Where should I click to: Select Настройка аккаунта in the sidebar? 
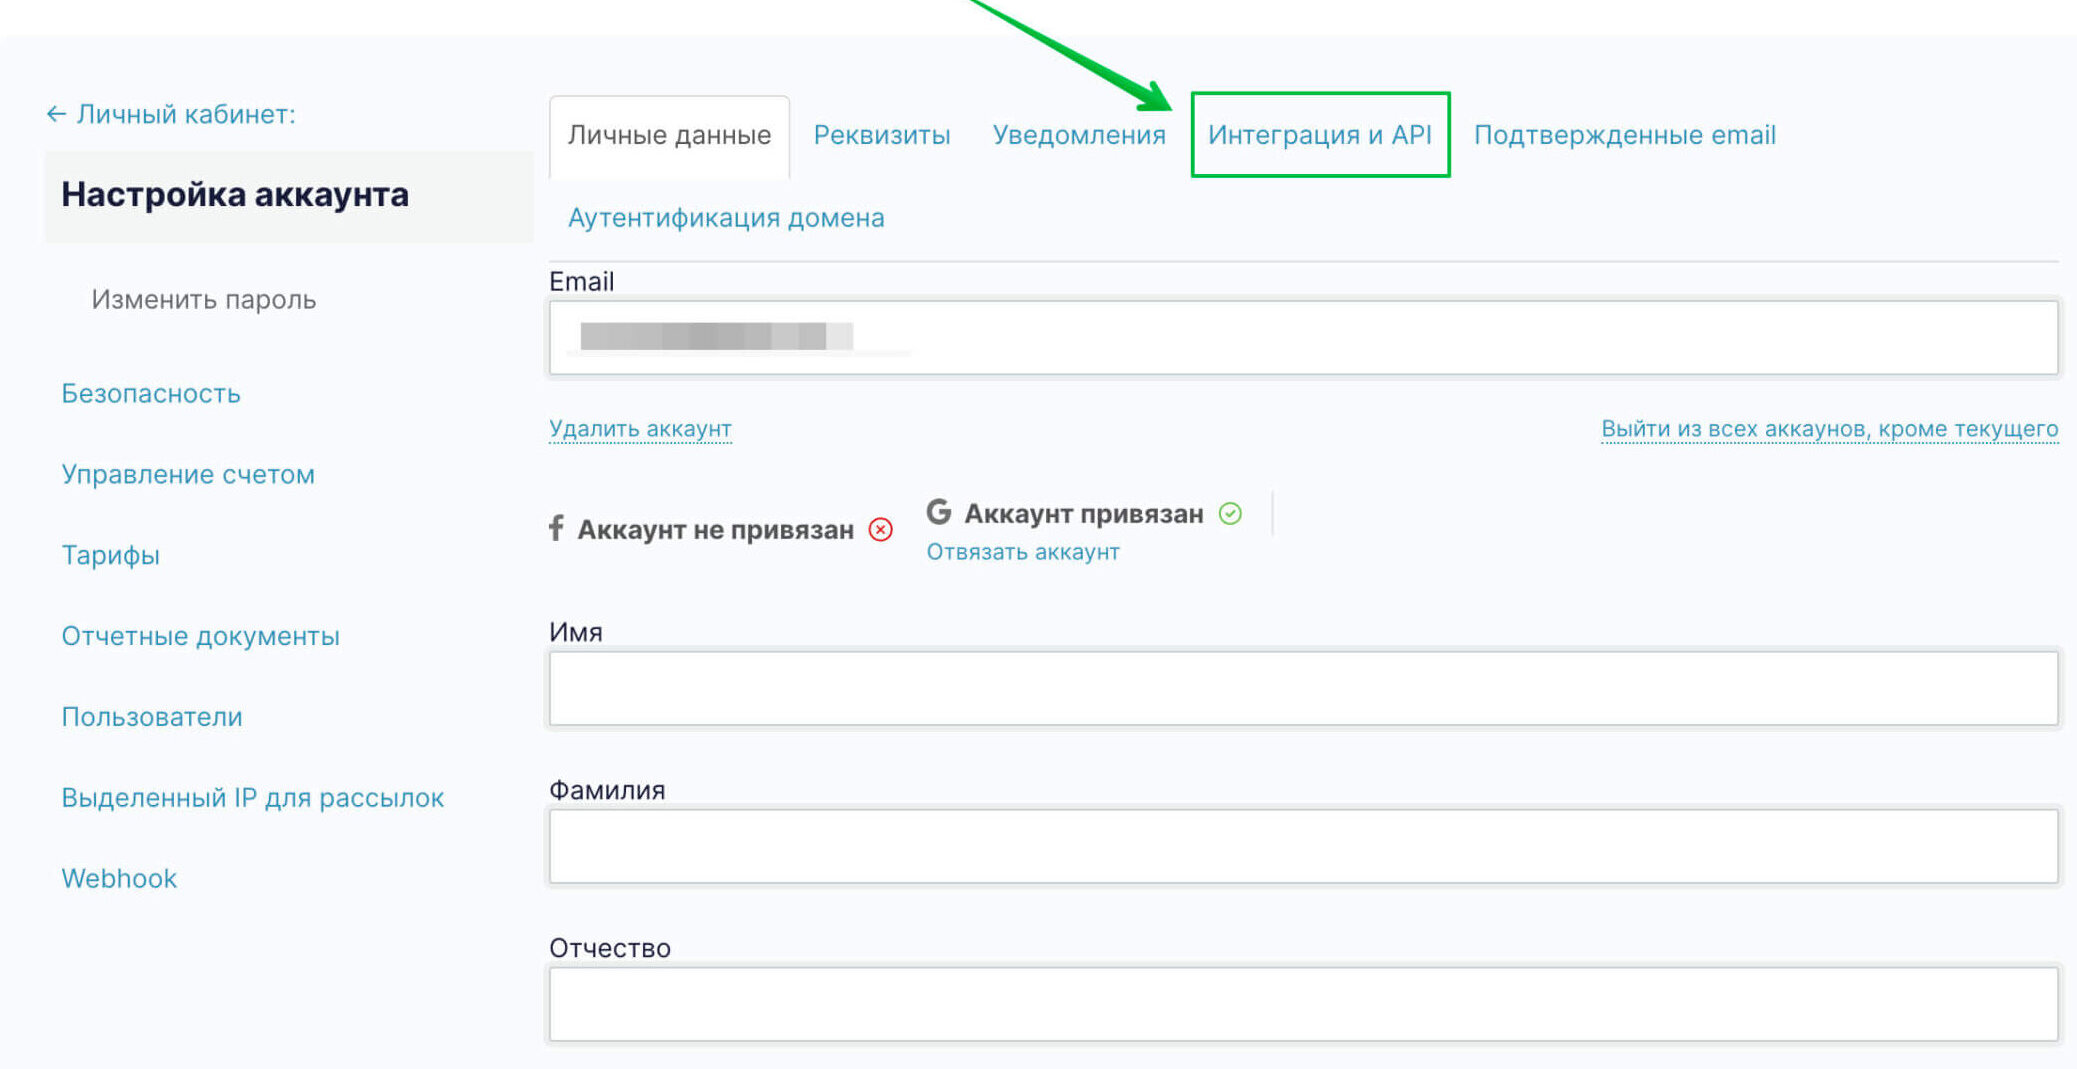pyautogui.click(x=289, y=195)
